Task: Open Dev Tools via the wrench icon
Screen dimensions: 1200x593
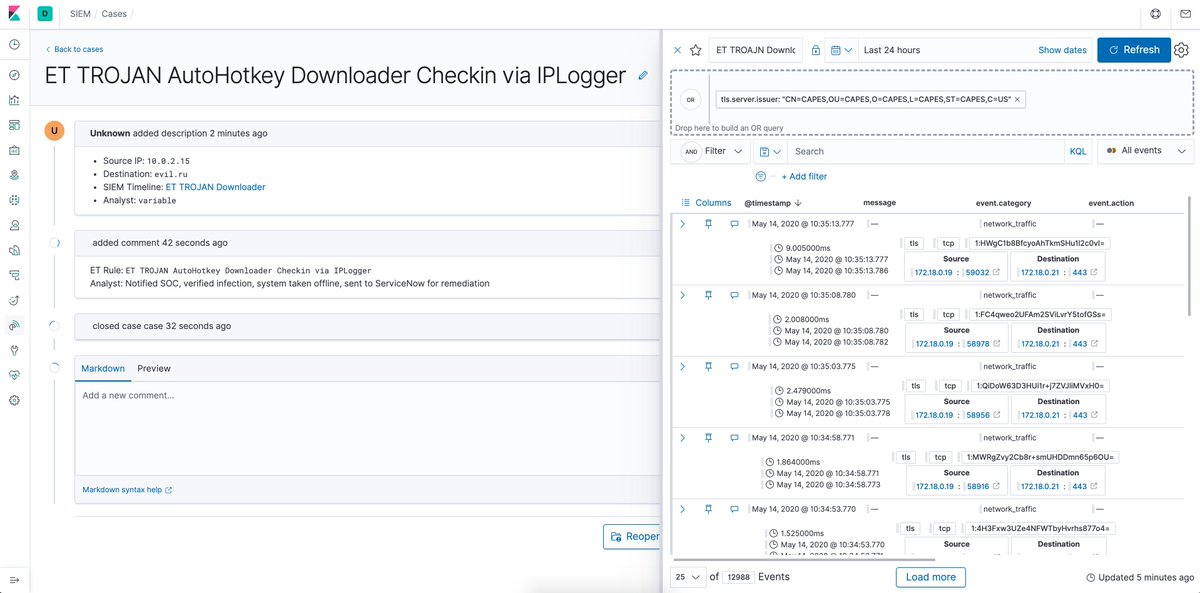Action: [x=13, y=350]
